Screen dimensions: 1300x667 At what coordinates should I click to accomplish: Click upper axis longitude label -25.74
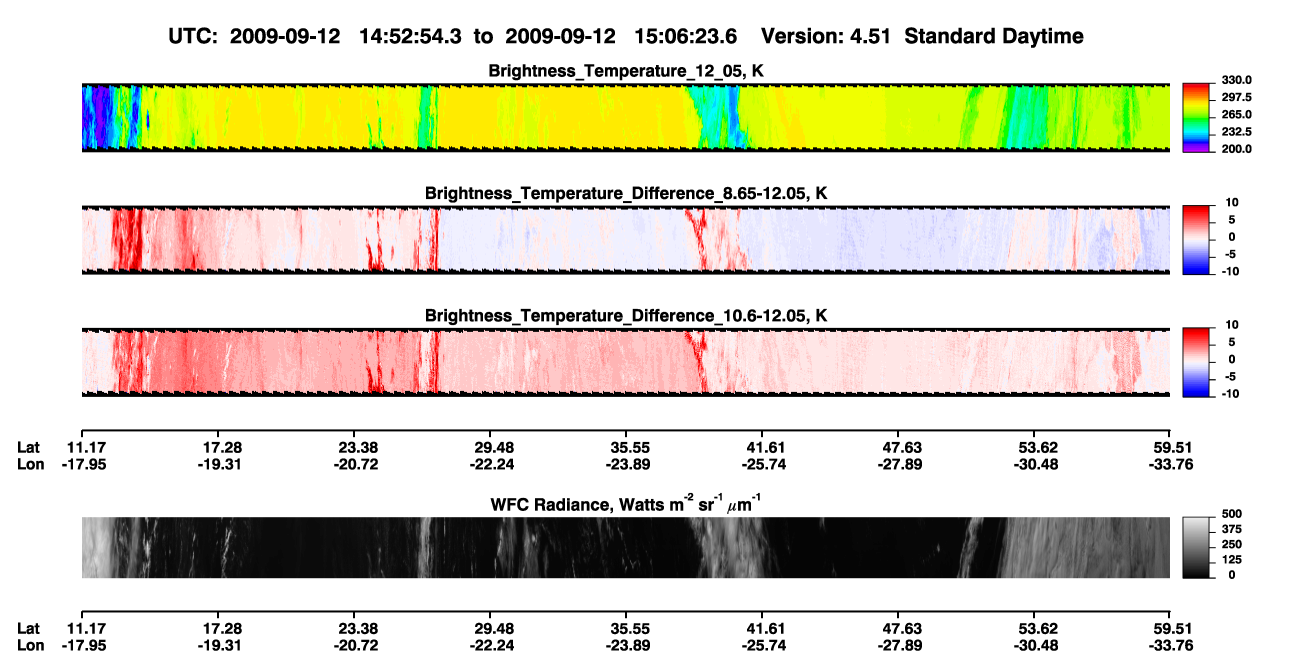763,464
